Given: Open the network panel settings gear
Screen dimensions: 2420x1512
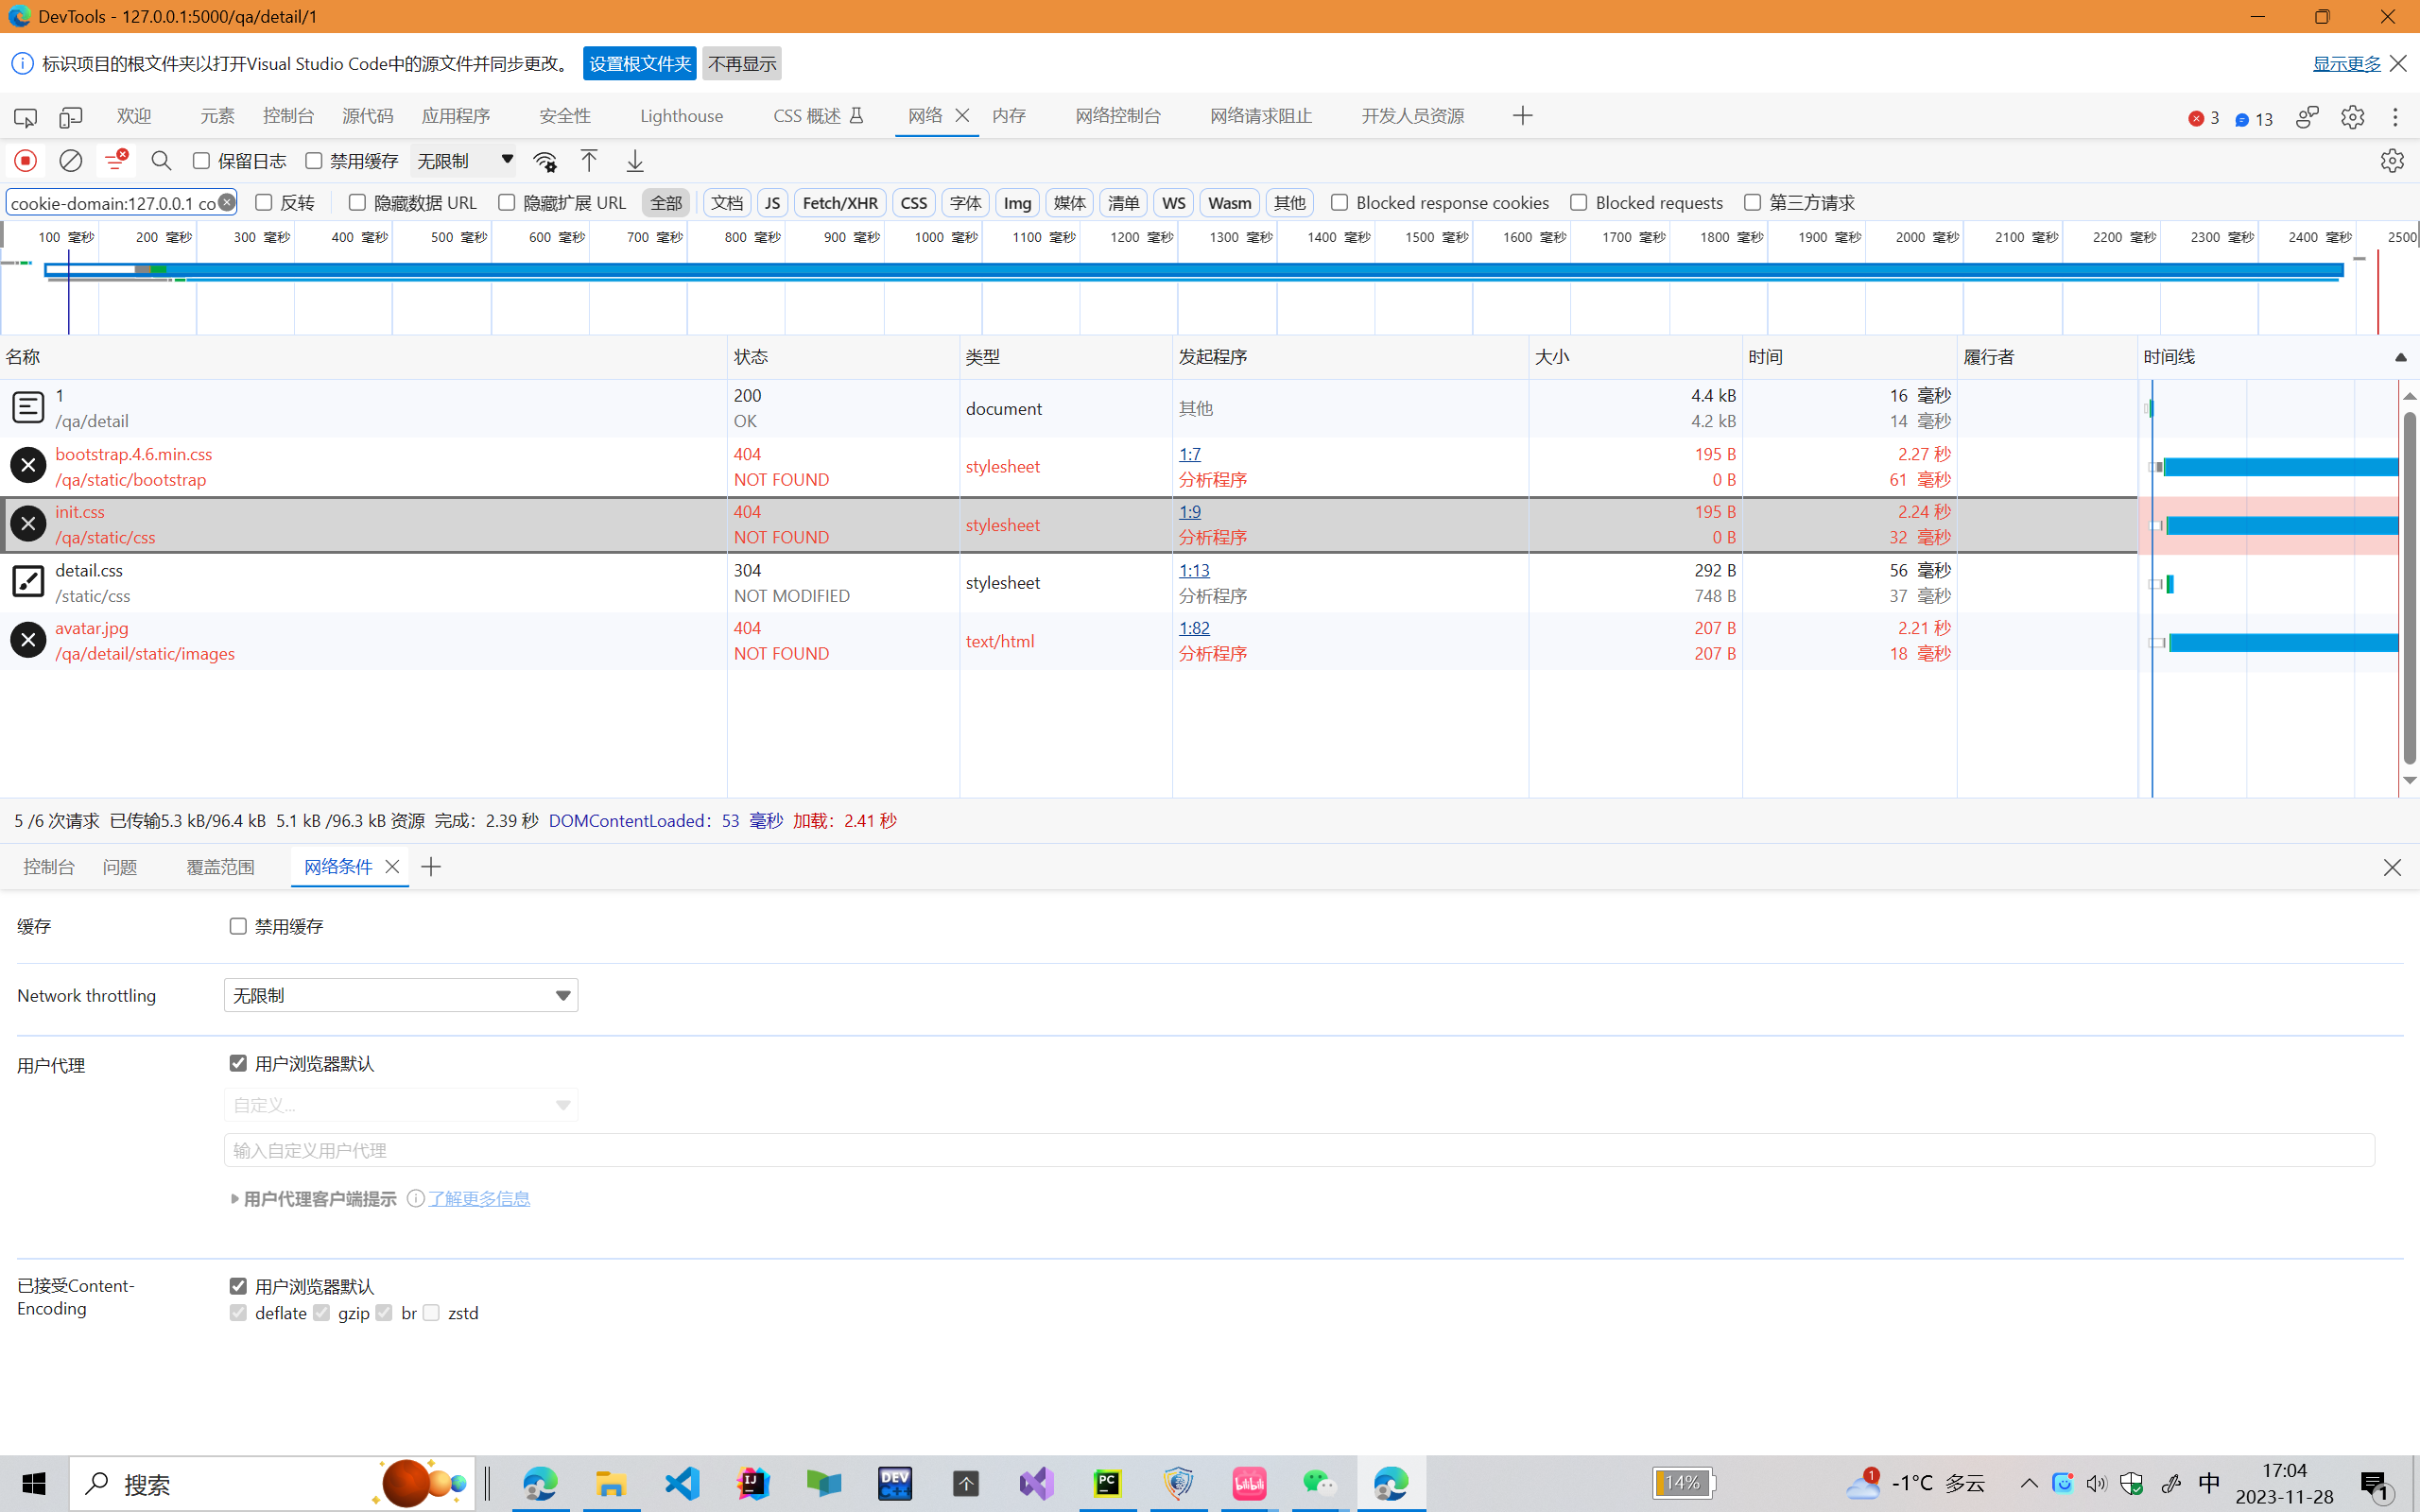Looking at the screenshot, I should 2391,161.
